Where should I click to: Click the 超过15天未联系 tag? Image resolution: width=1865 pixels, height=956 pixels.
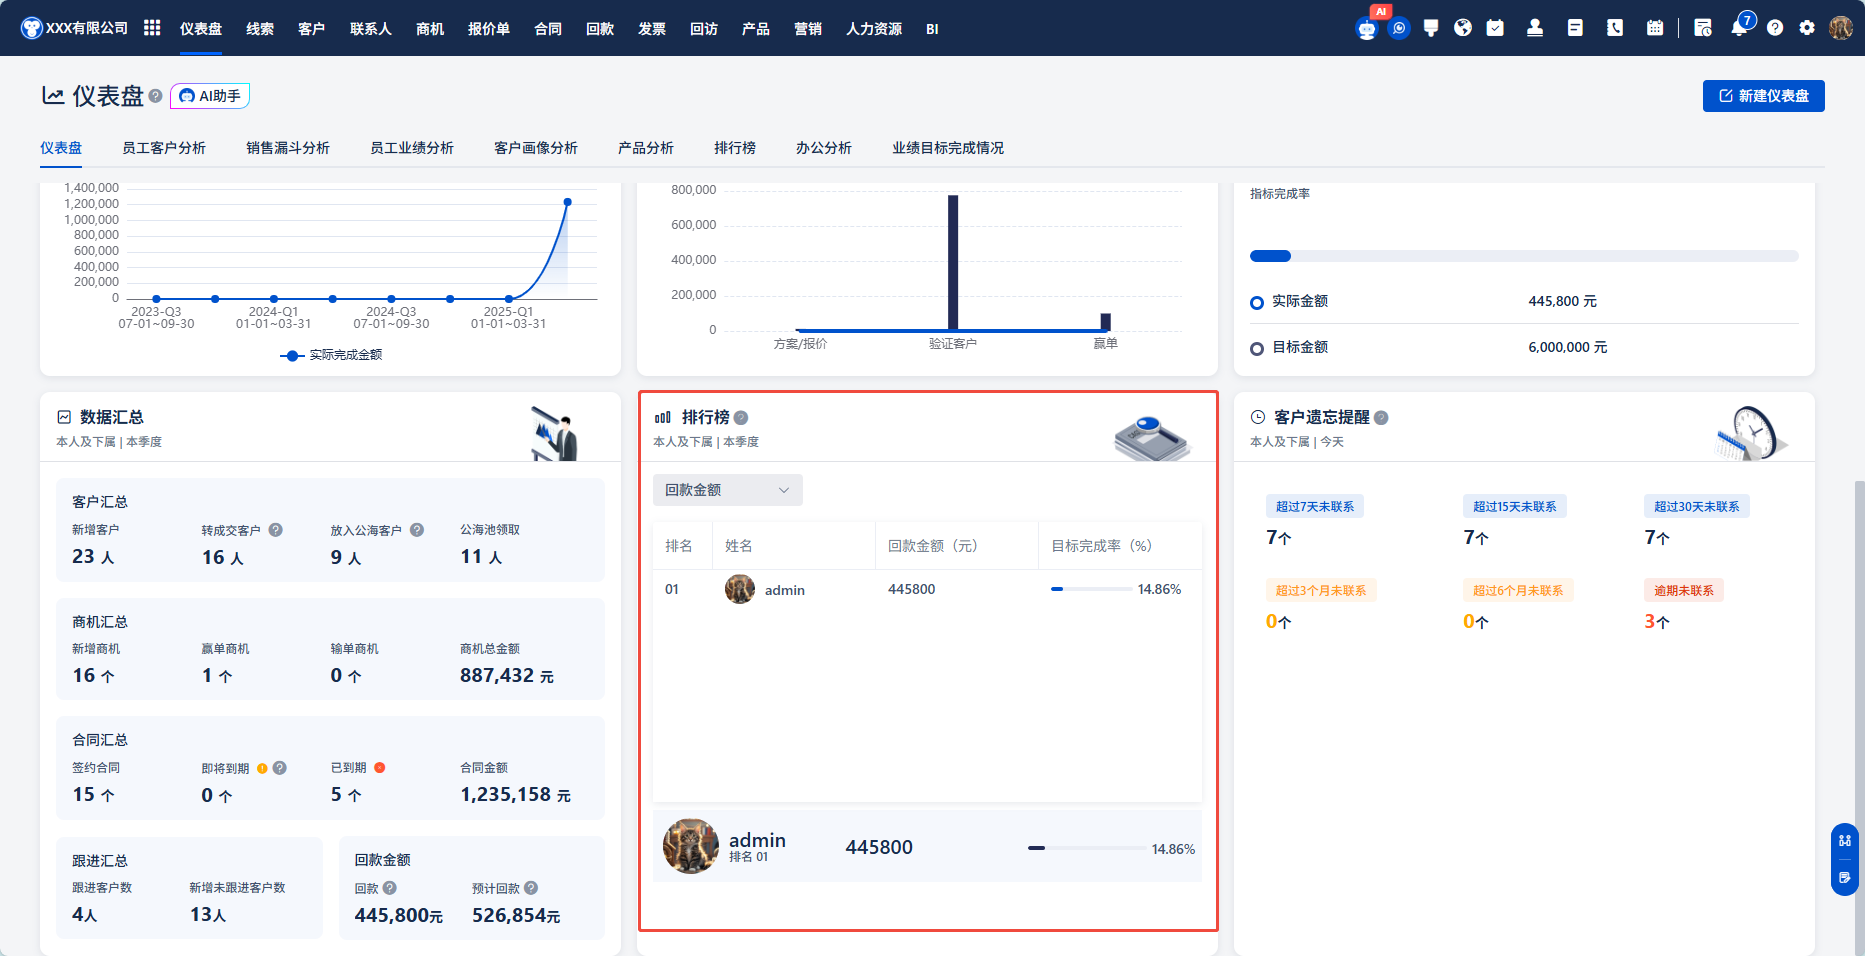click(1515, 507)
